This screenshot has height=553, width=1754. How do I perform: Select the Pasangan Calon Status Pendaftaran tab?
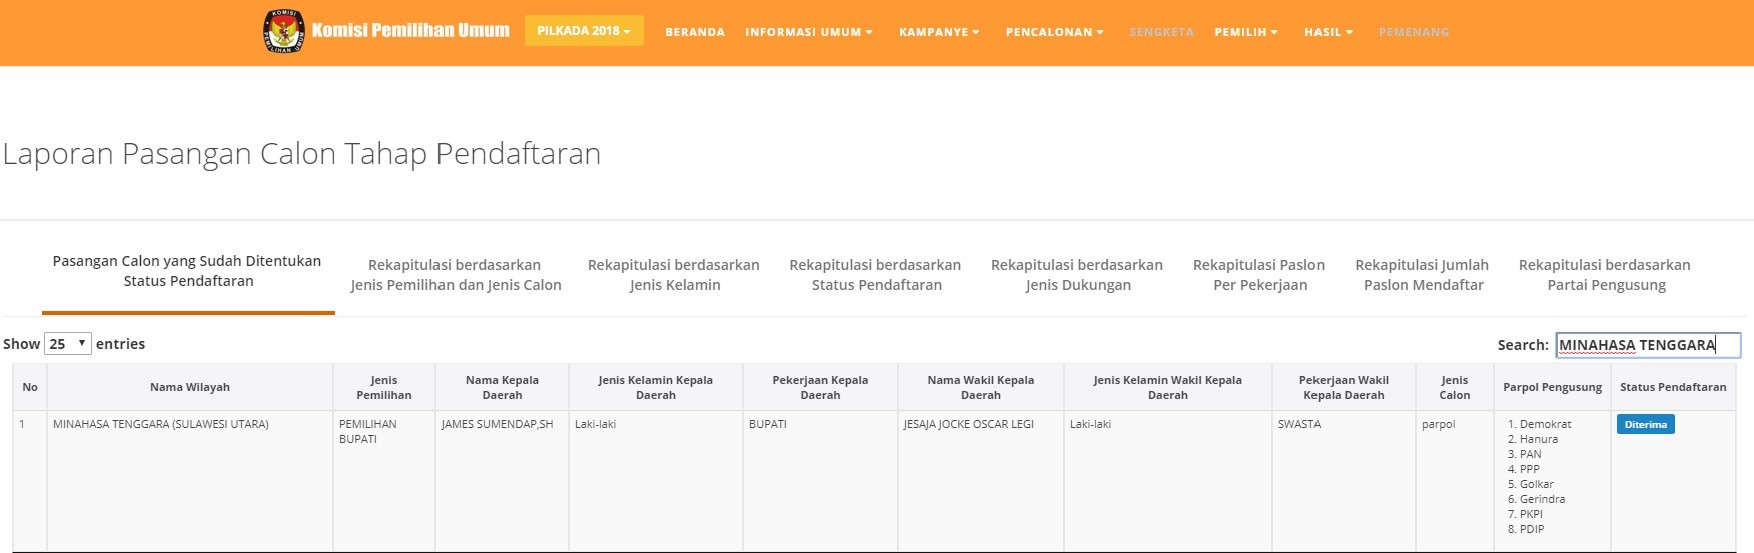point(188,271)
